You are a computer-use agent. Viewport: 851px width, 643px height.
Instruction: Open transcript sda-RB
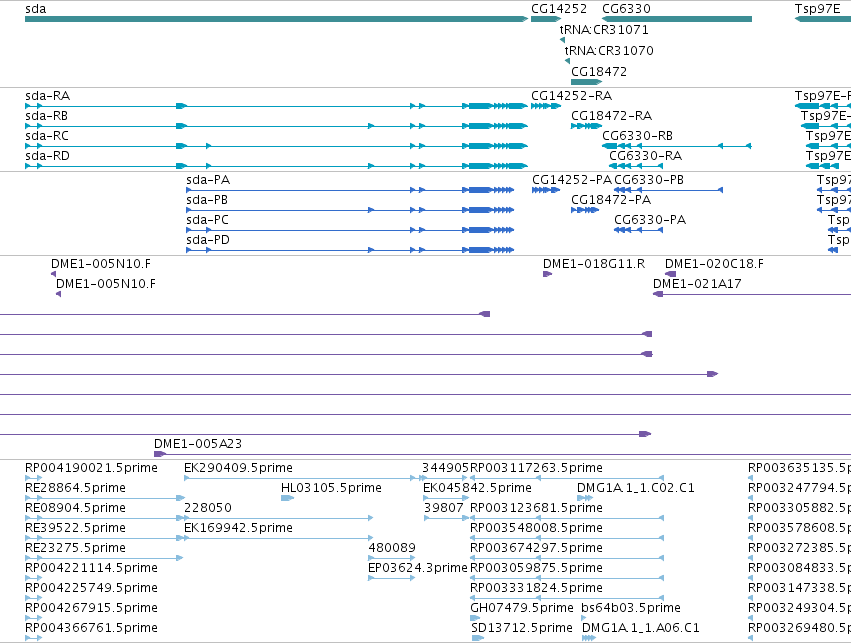tap(276, 126)
